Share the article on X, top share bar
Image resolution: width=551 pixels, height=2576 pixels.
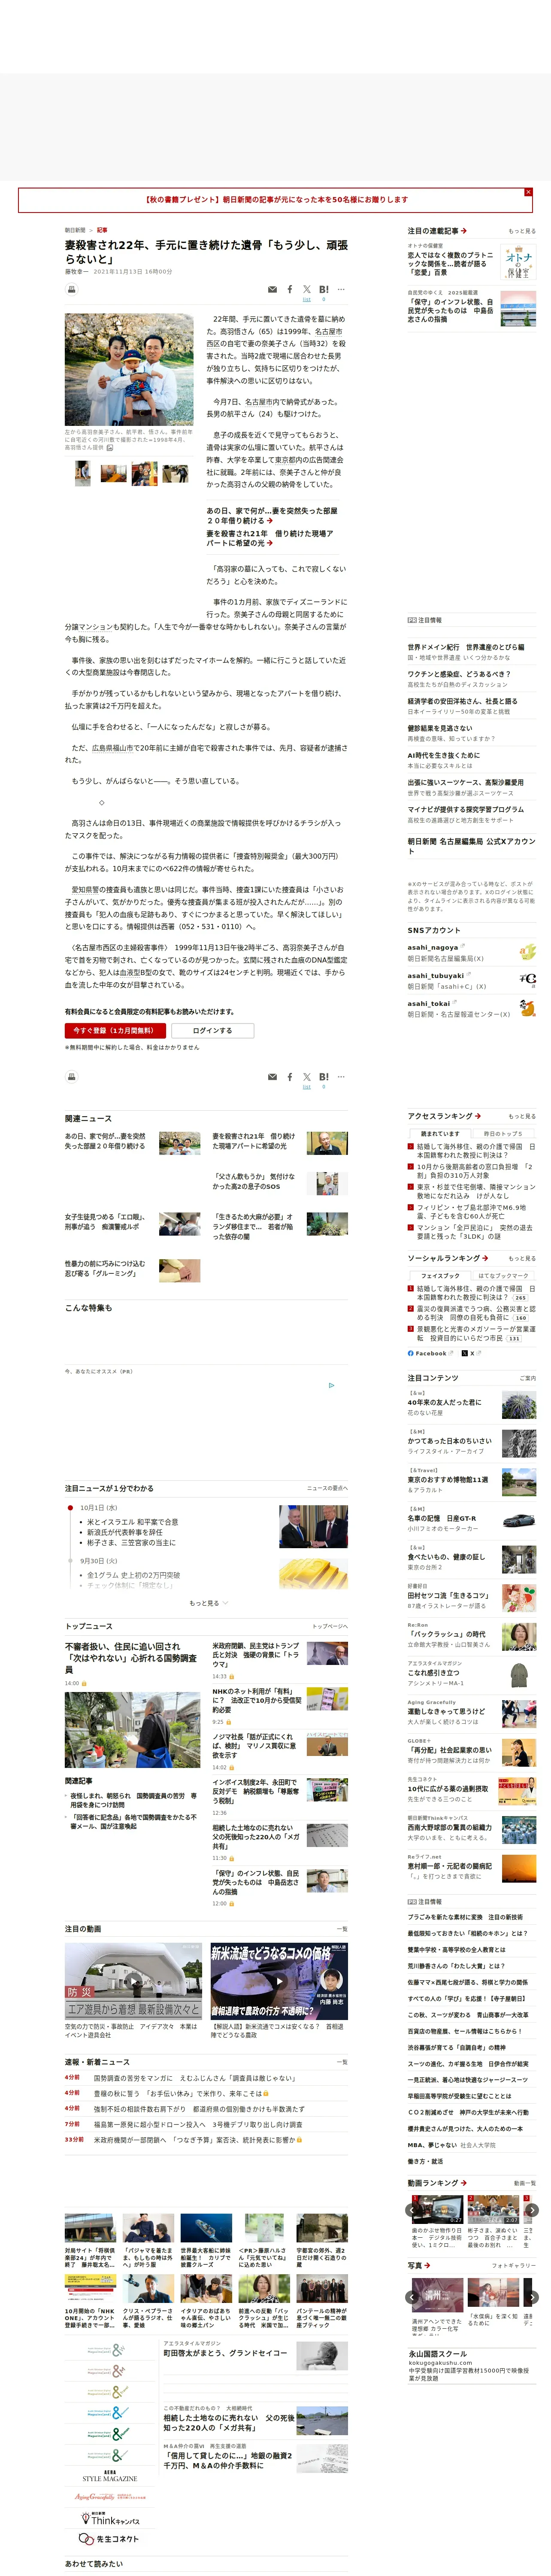tap(307, 290)
